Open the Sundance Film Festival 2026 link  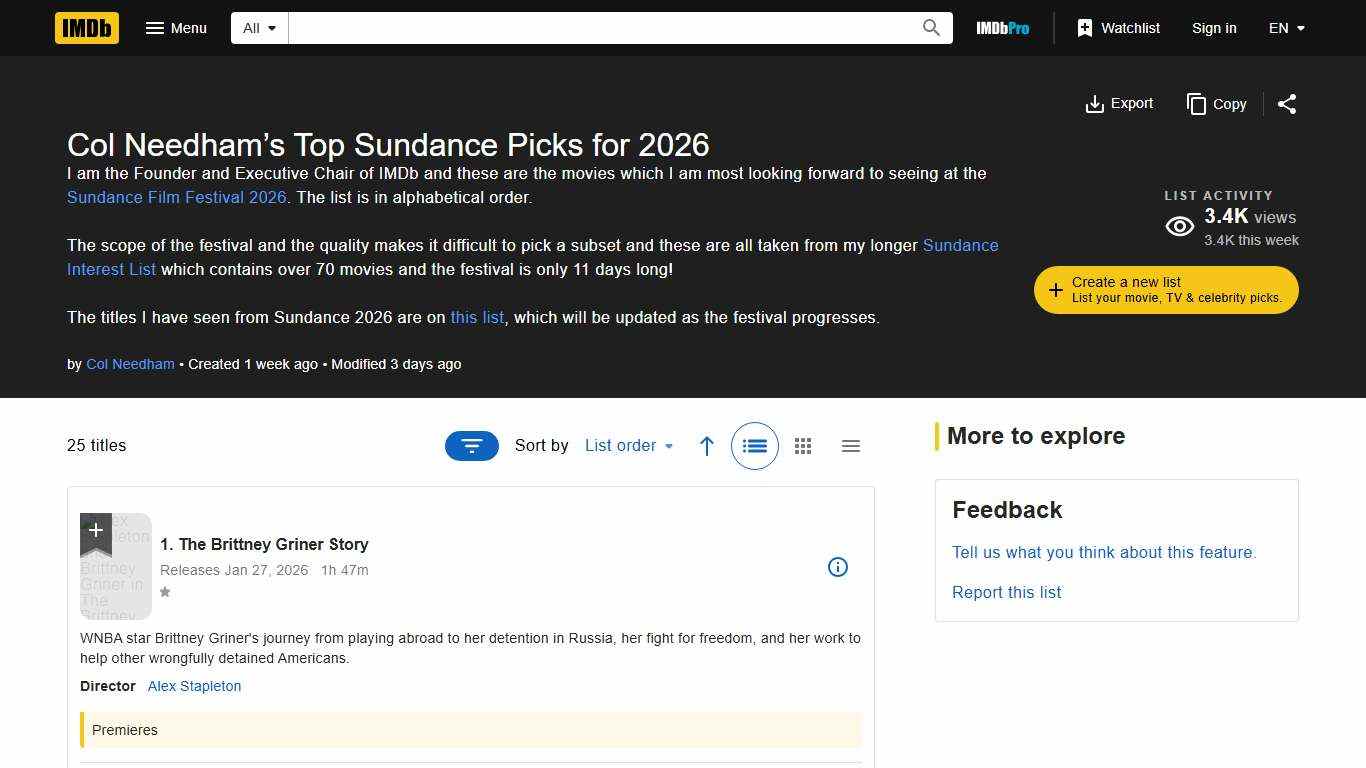pos(176,197)
